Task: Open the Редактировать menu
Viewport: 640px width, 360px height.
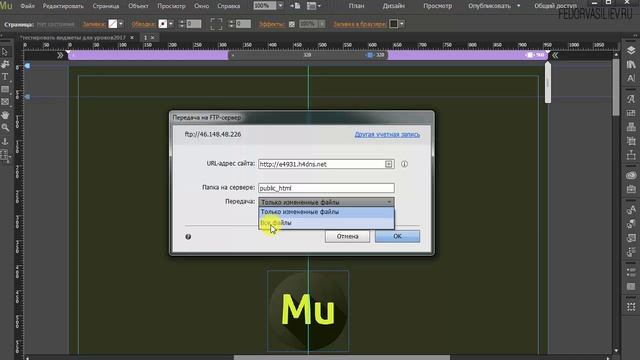Action: pos(63,6)
